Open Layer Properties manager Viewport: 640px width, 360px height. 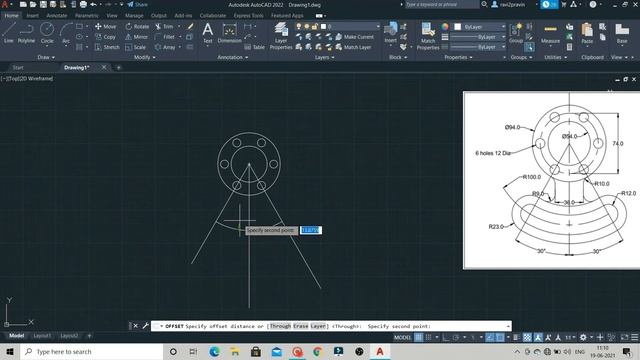pos(281,36)
